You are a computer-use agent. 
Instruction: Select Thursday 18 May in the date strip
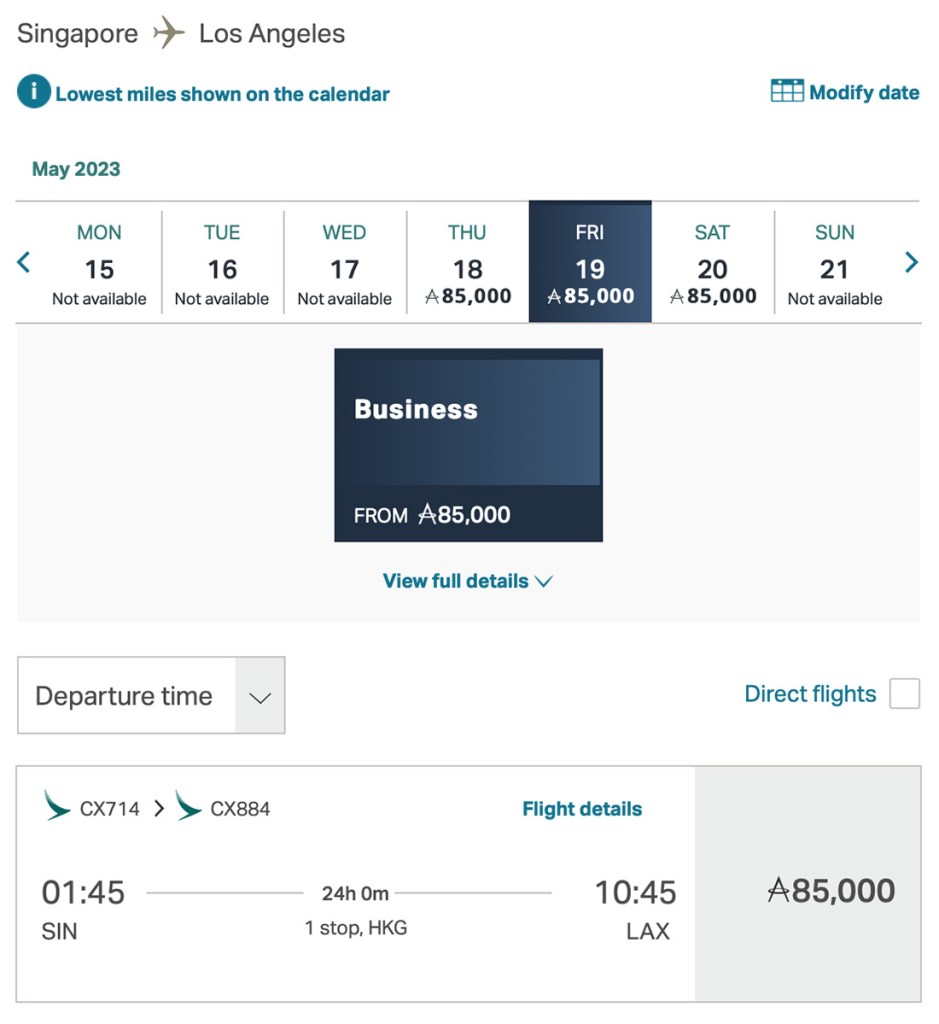tap(466, 262)
